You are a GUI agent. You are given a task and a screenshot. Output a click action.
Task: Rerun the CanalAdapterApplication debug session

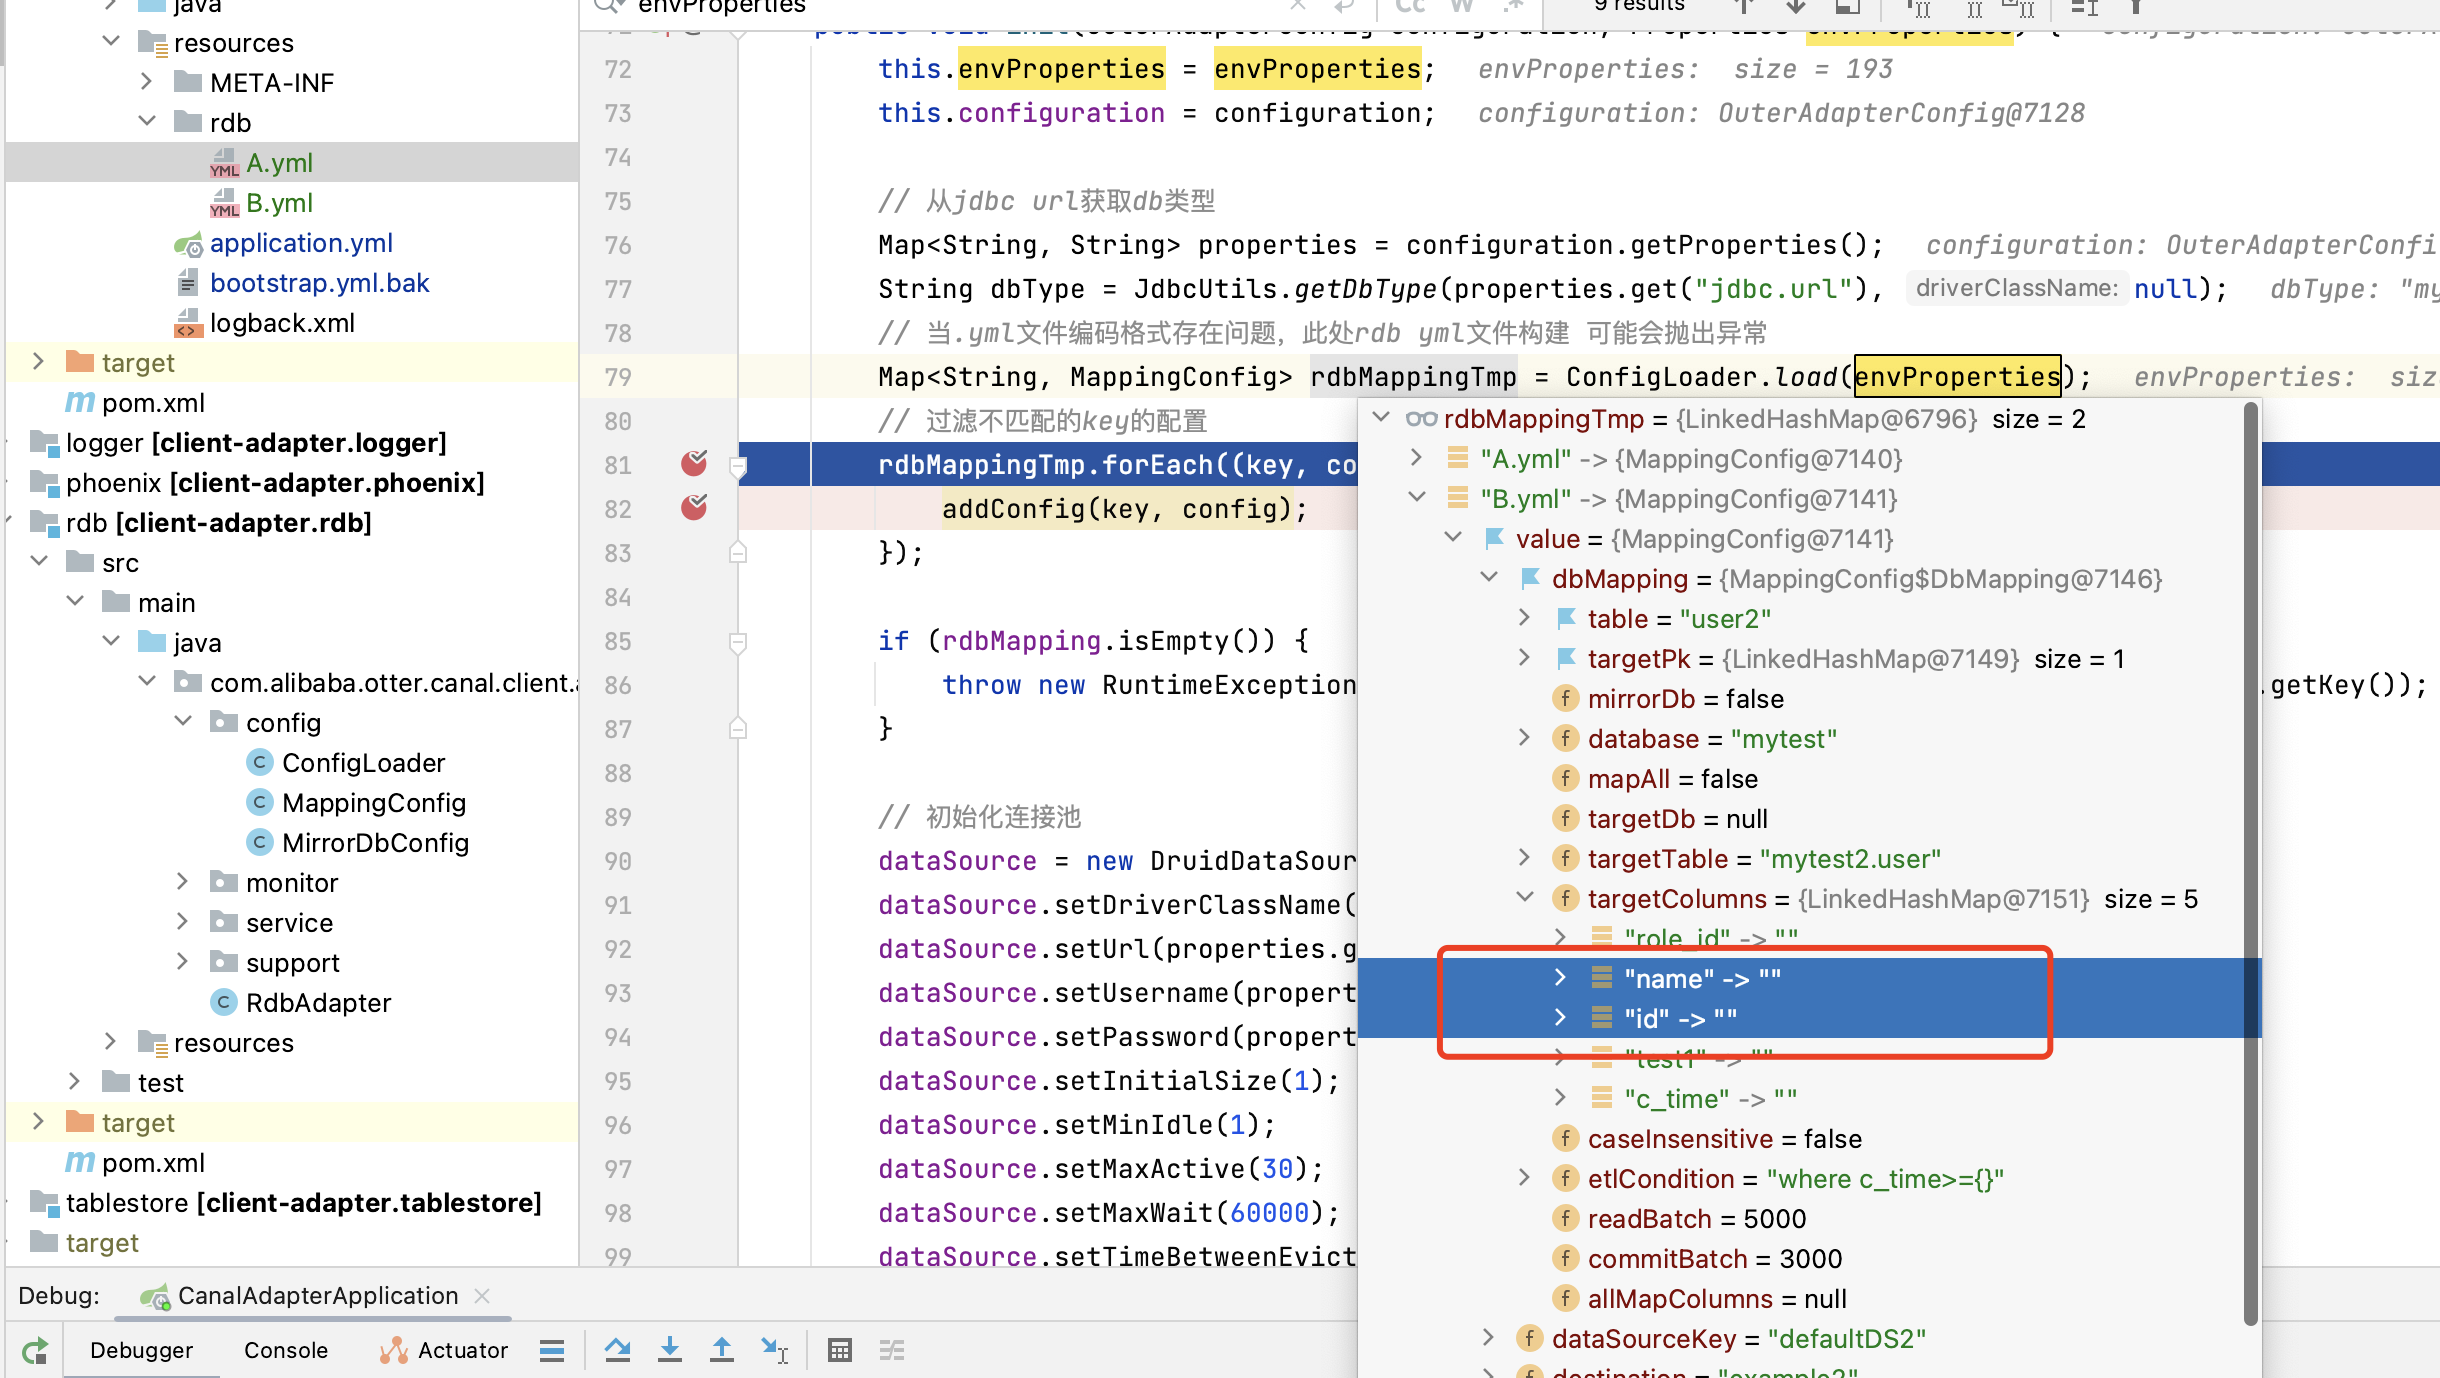pos(35,1349)
